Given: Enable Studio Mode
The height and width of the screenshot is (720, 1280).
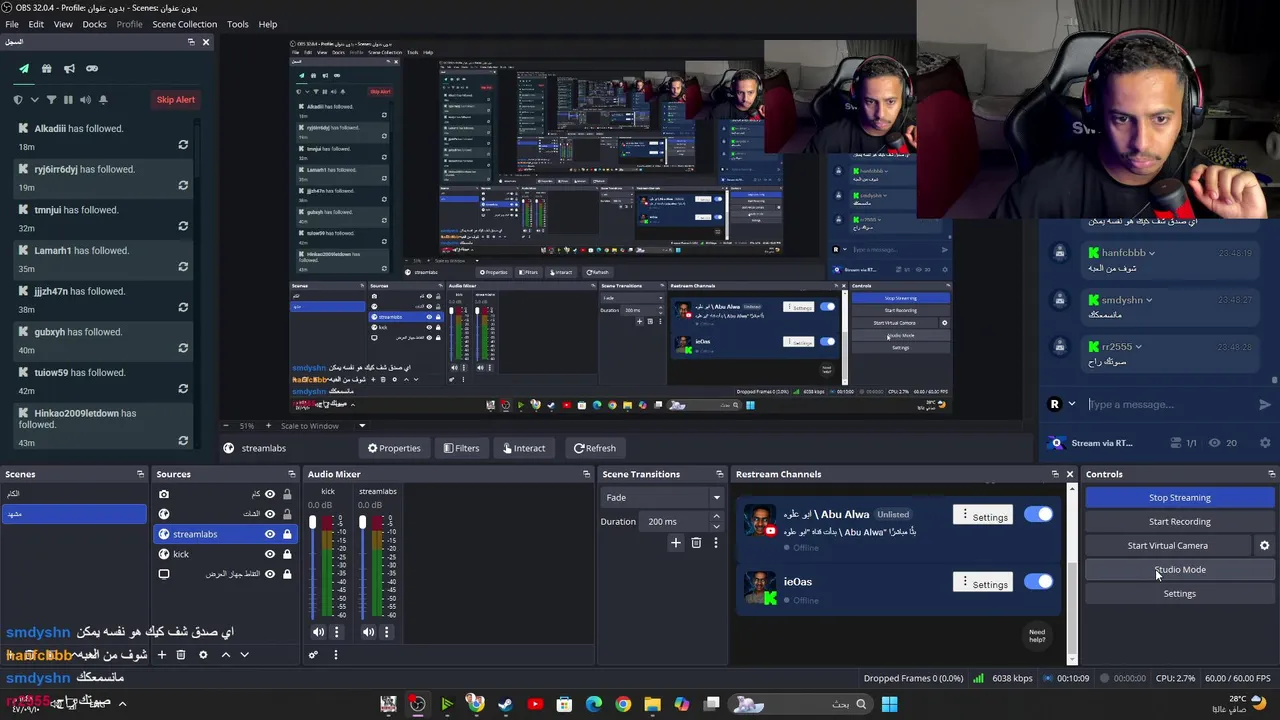Looking at the screenshot, I should point(1179,570).
